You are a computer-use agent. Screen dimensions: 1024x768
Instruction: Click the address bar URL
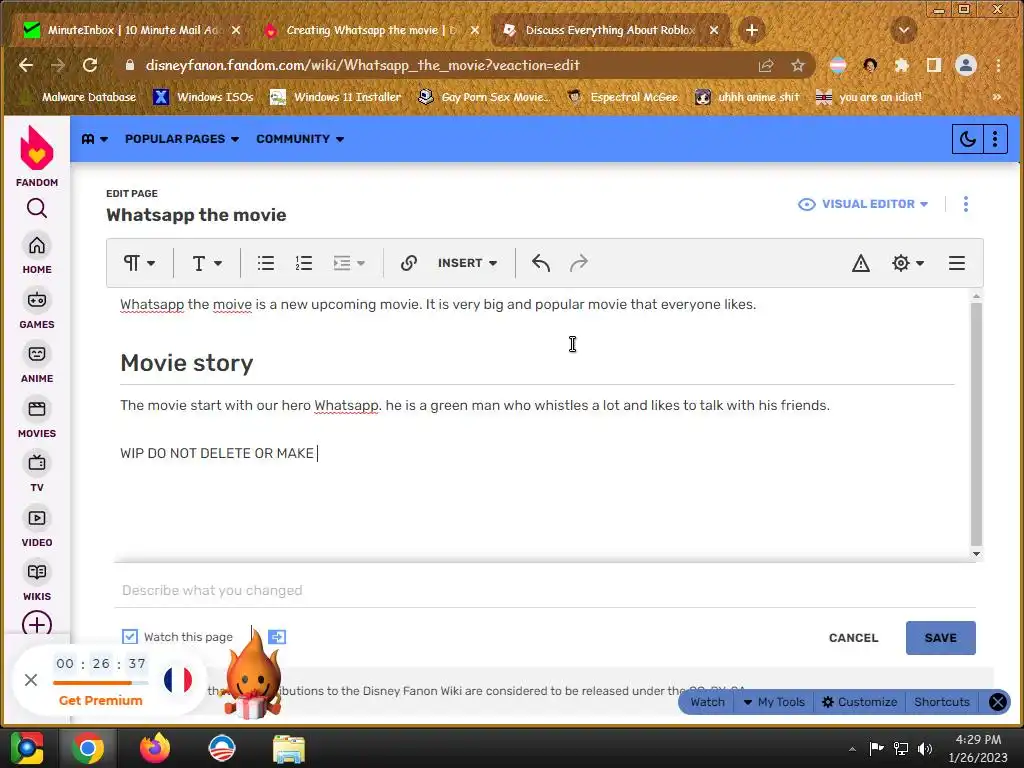point(362,65)
